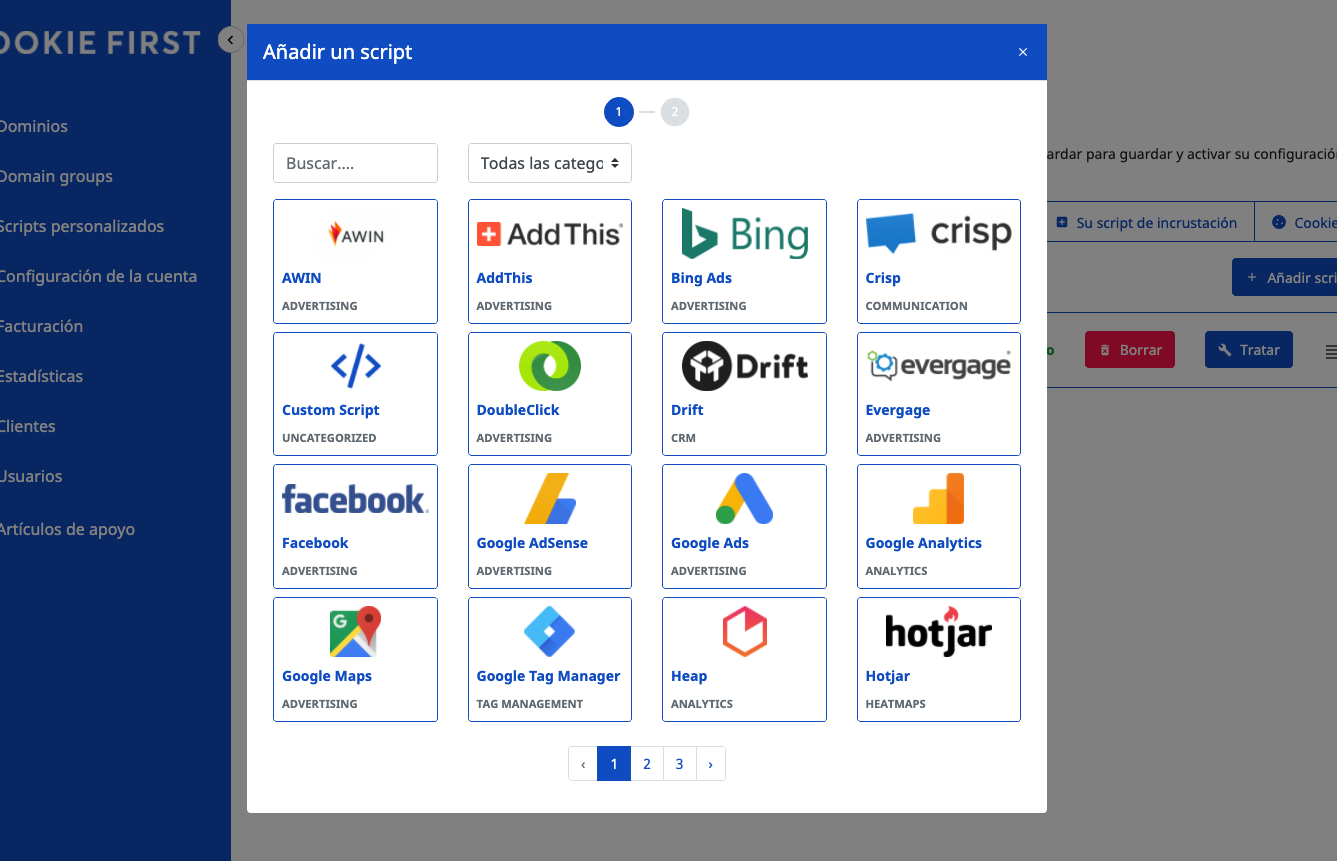Click the COOKIE FIRST logo text

click(x=100, y=42)
